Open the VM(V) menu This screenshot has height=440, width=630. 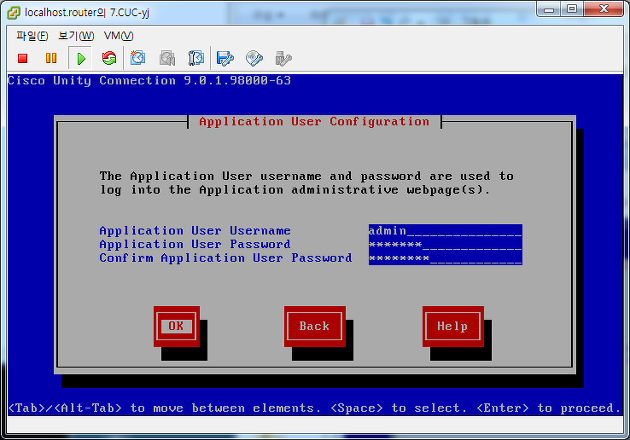tap(119, 36)
